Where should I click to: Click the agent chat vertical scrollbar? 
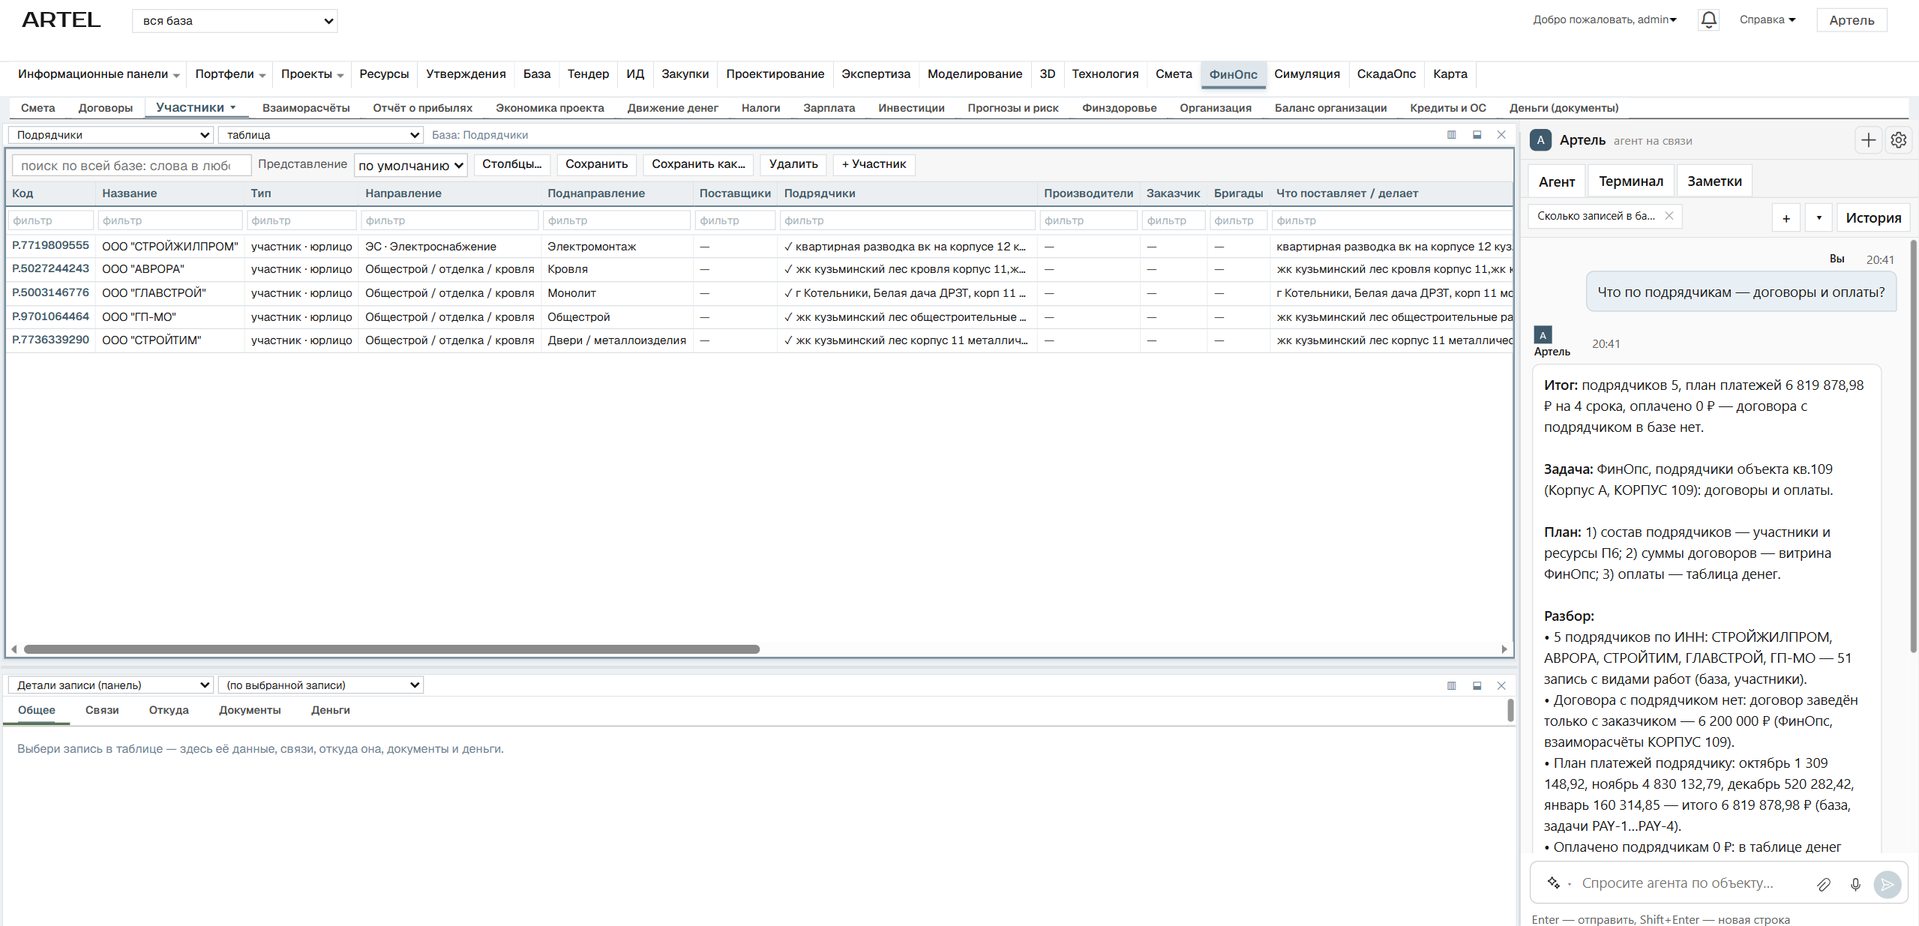click(1913, 446)
